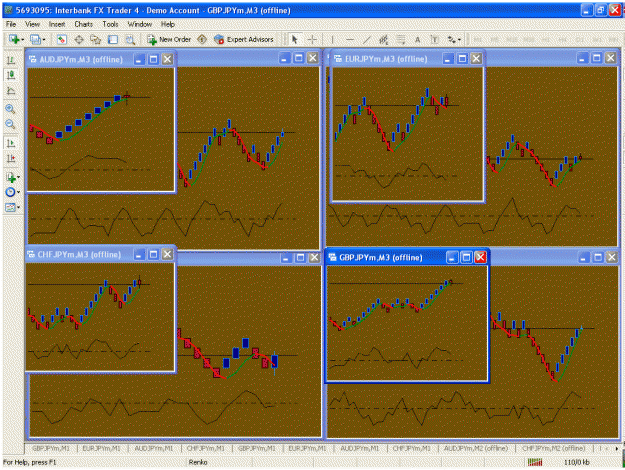This screenshot has height=470, width=625.
Task: Open the Window menu
Action: [140, 24]
